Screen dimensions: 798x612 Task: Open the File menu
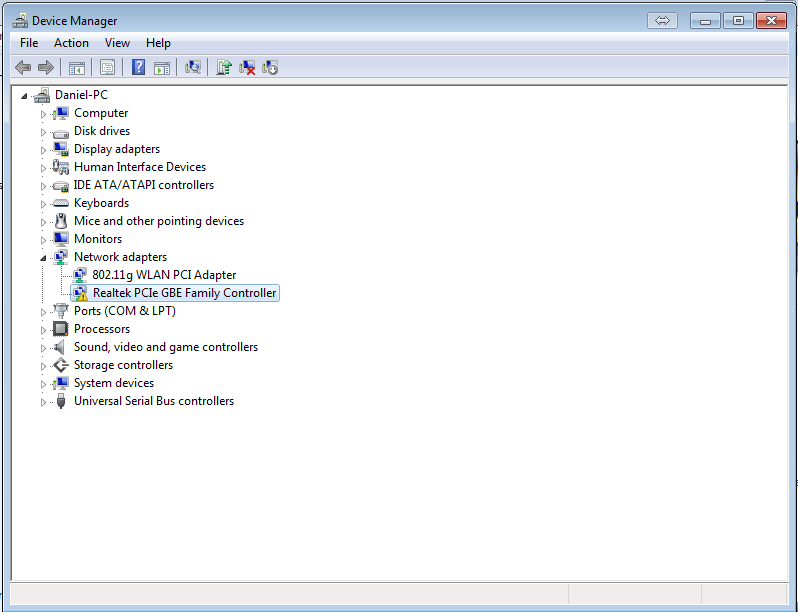coord(29,43)
